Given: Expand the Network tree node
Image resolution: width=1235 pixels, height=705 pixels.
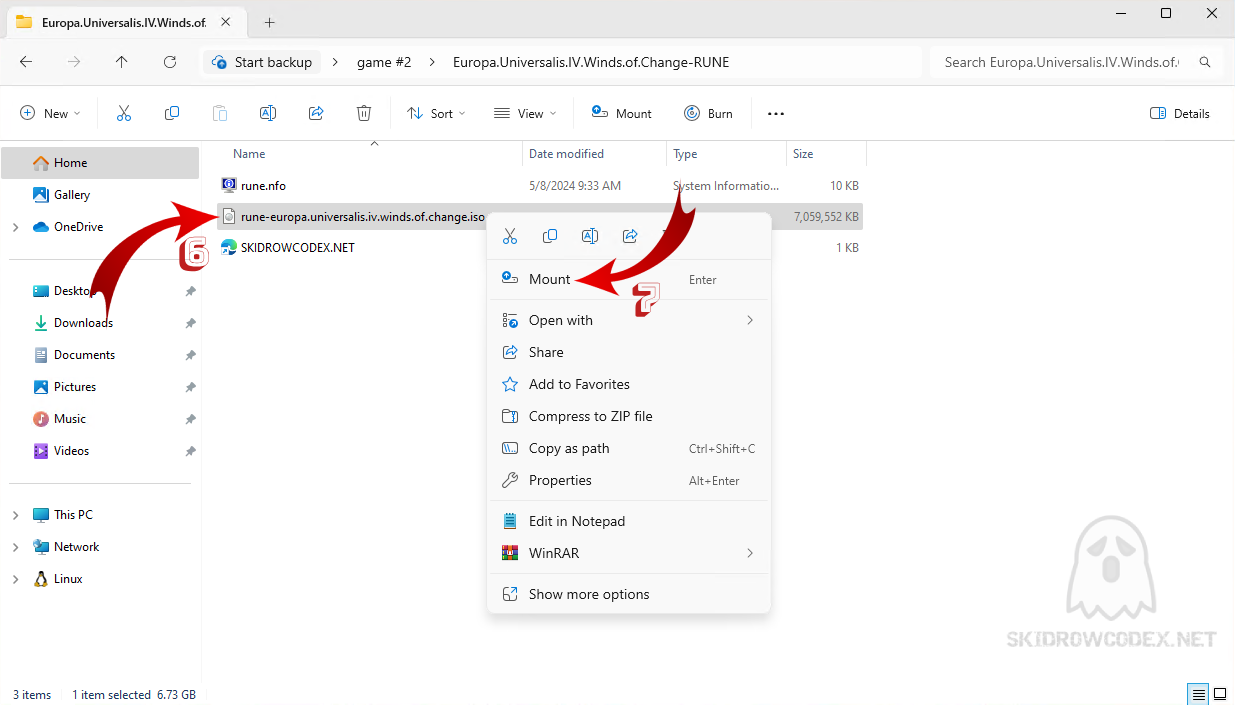Looking at the screenshot, I should pyautogui.click(x=15, y=547).
